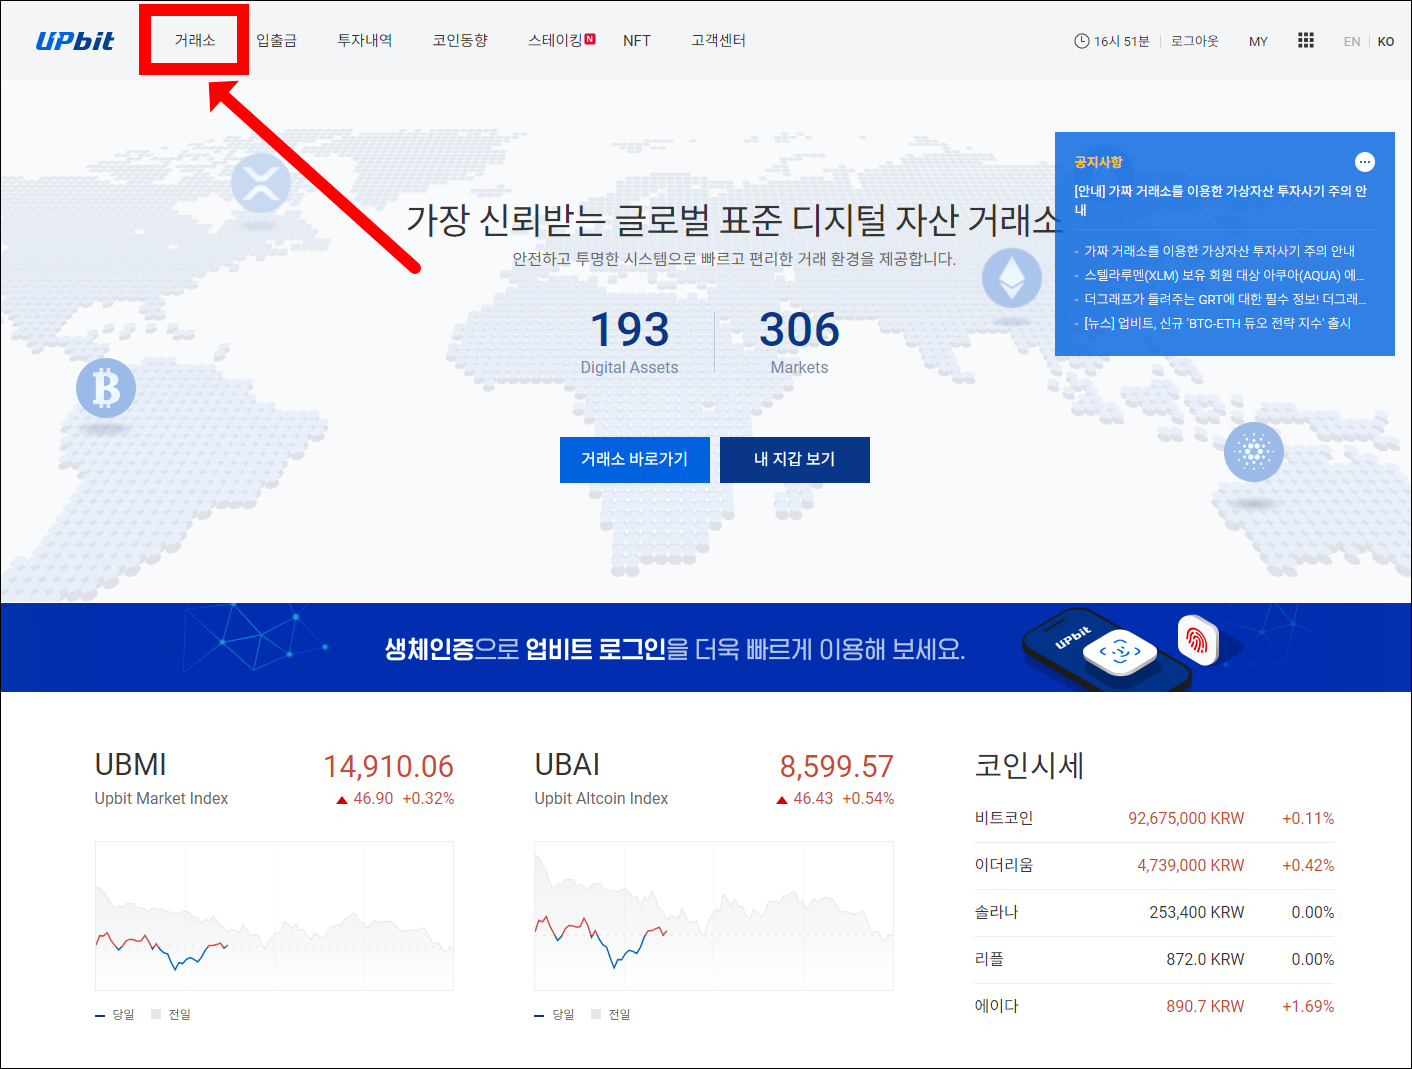Open the NFT menu
1412x1069 pixels.
click(637, 41)
